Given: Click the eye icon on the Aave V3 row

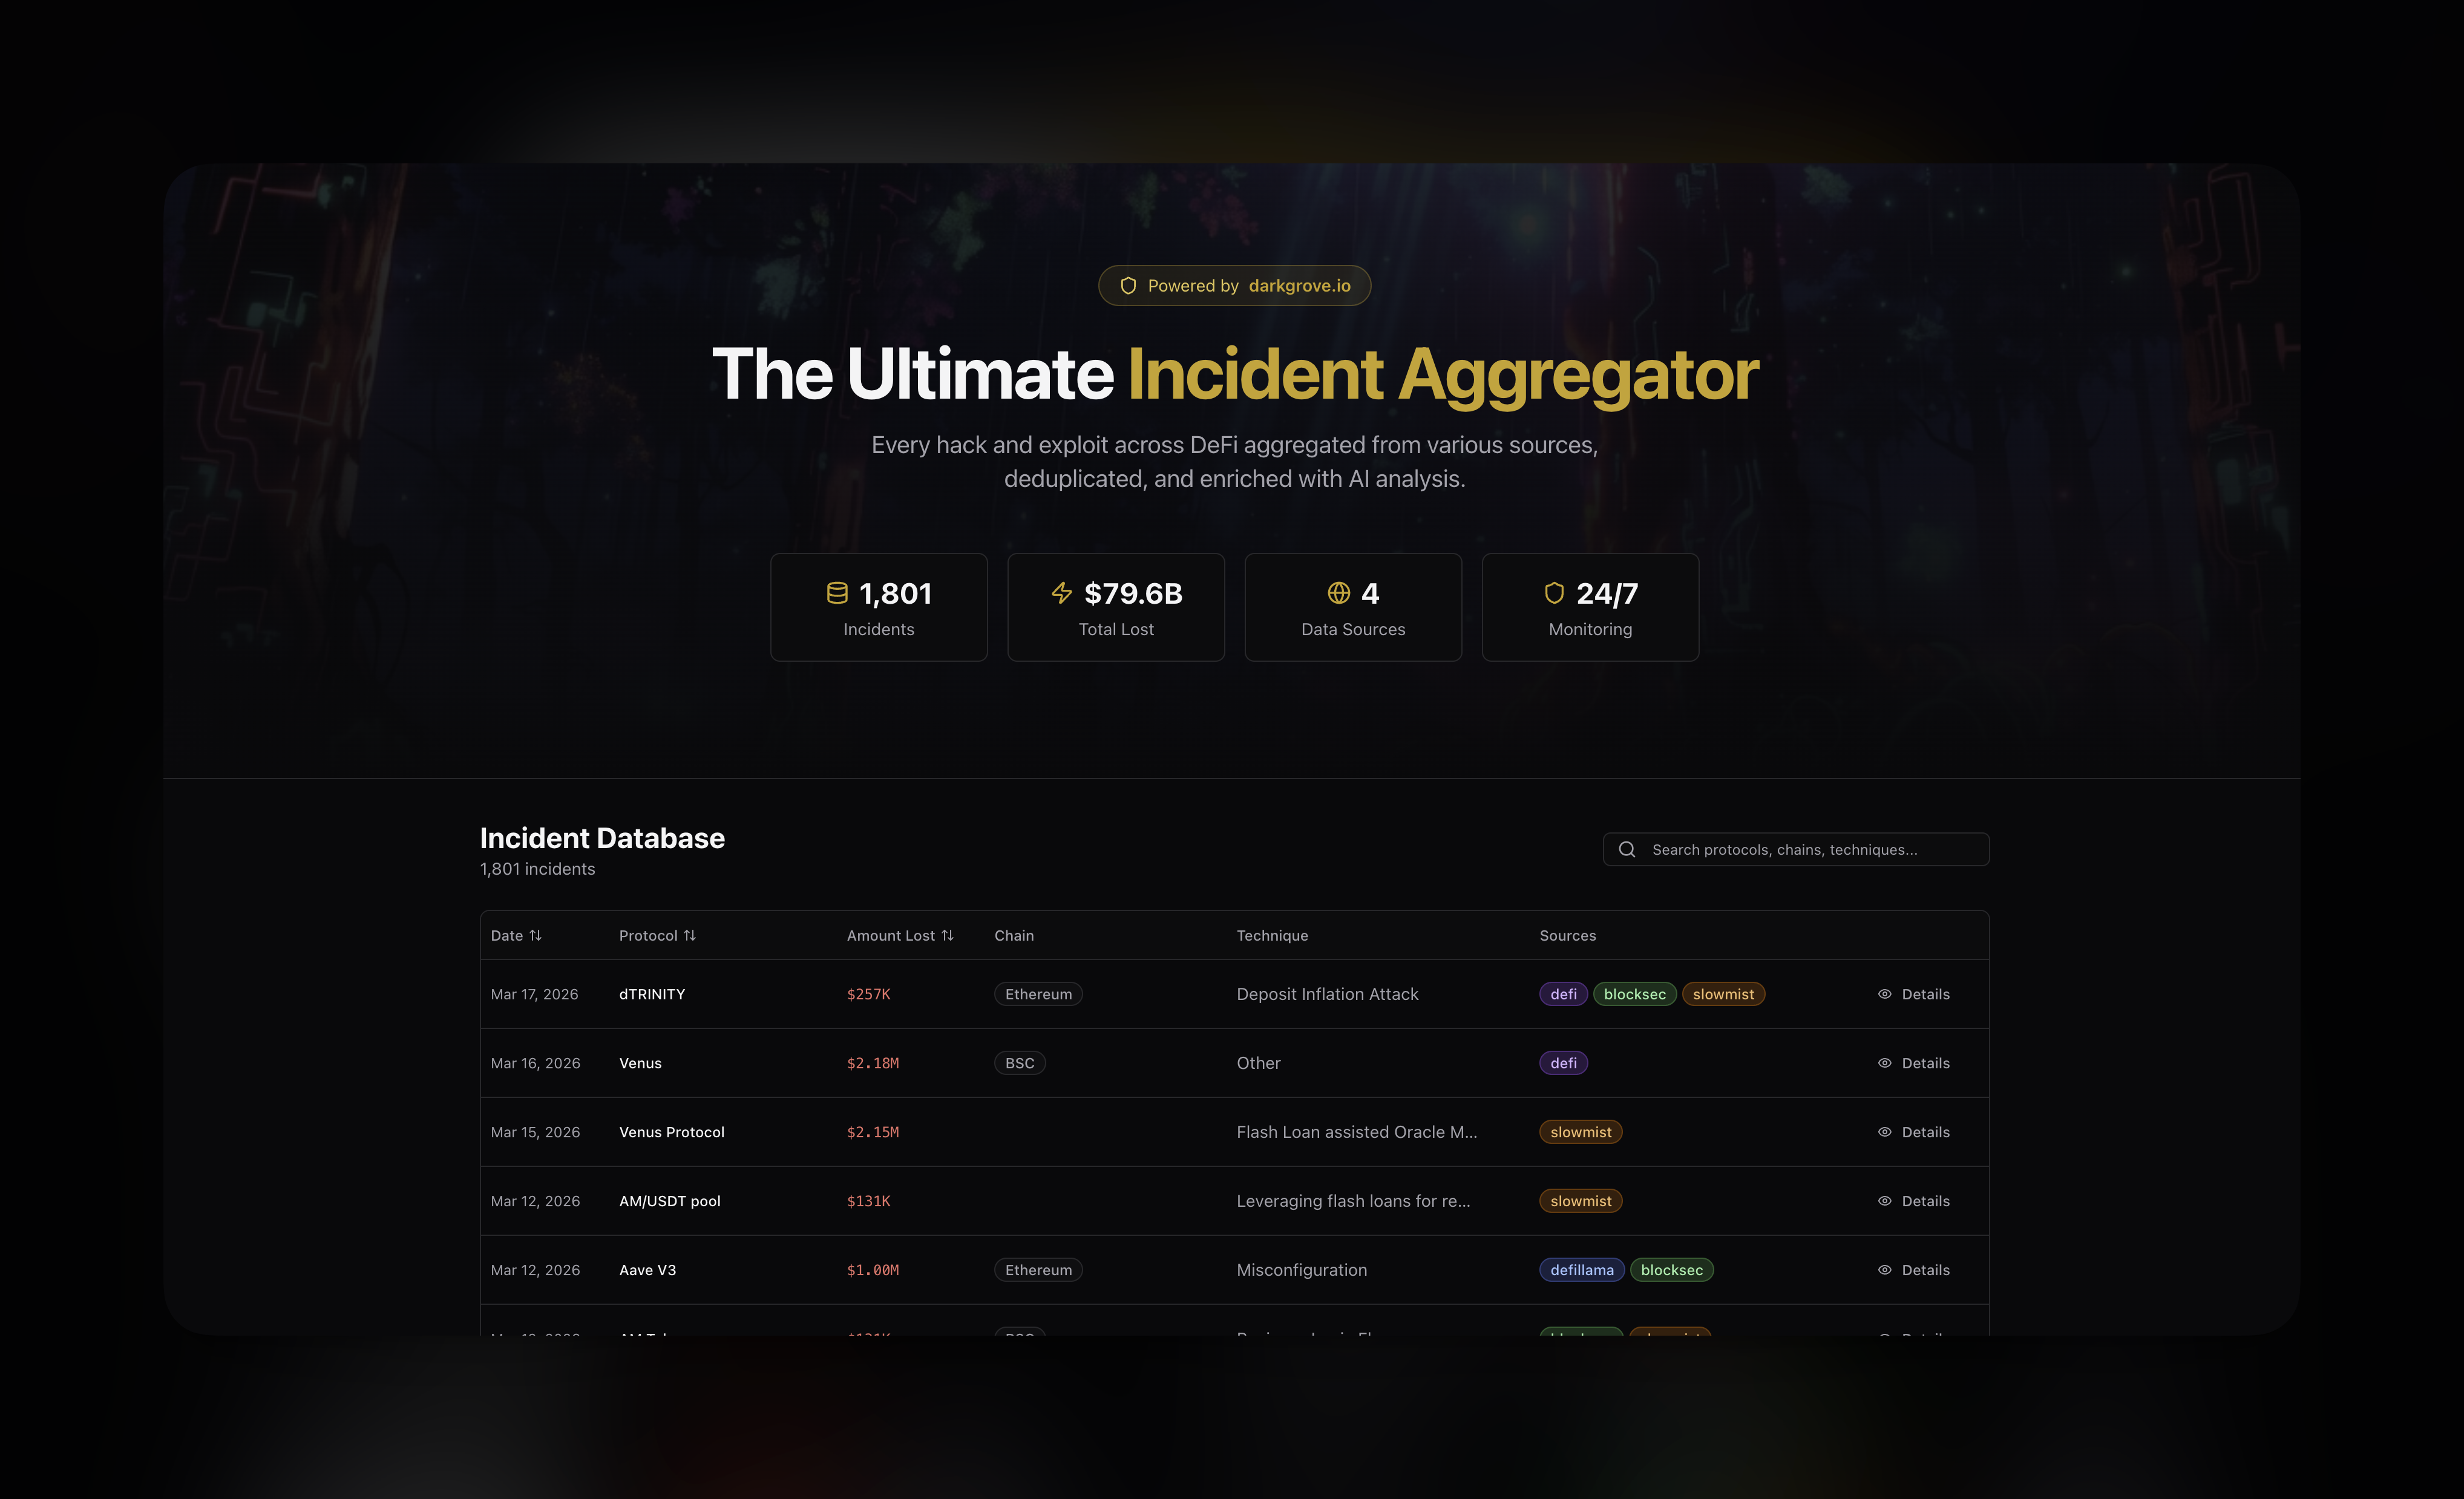Looking at the screenshot, I should click(1884, 1269).
